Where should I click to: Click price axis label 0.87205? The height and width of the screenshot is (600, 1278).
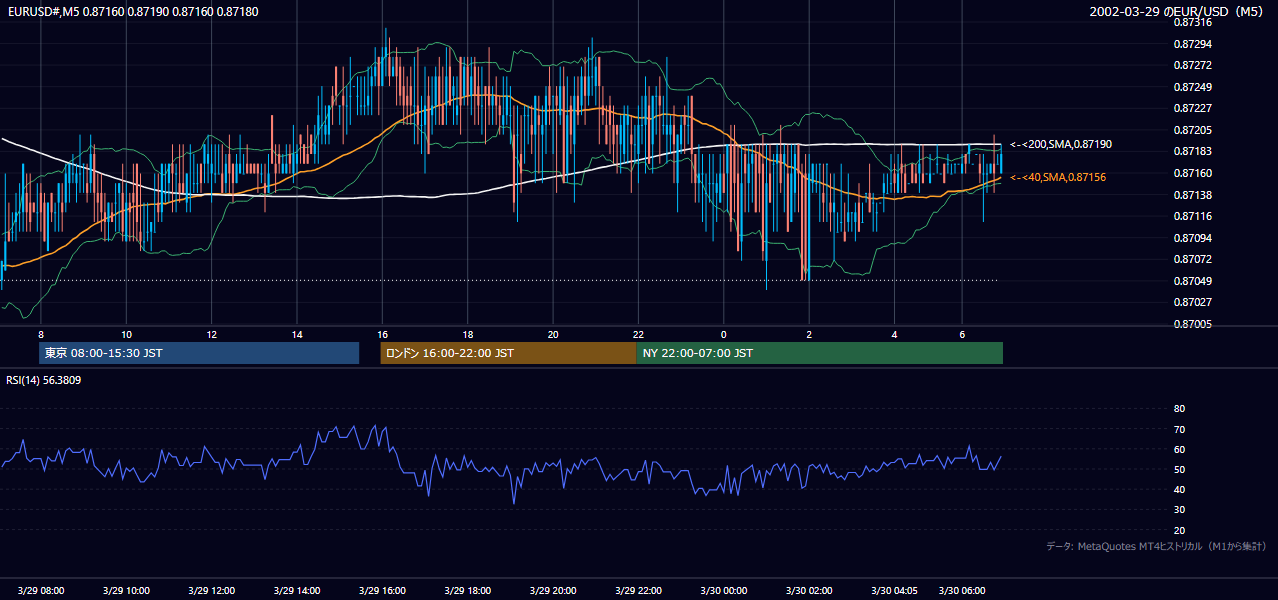click(1192, 130)
